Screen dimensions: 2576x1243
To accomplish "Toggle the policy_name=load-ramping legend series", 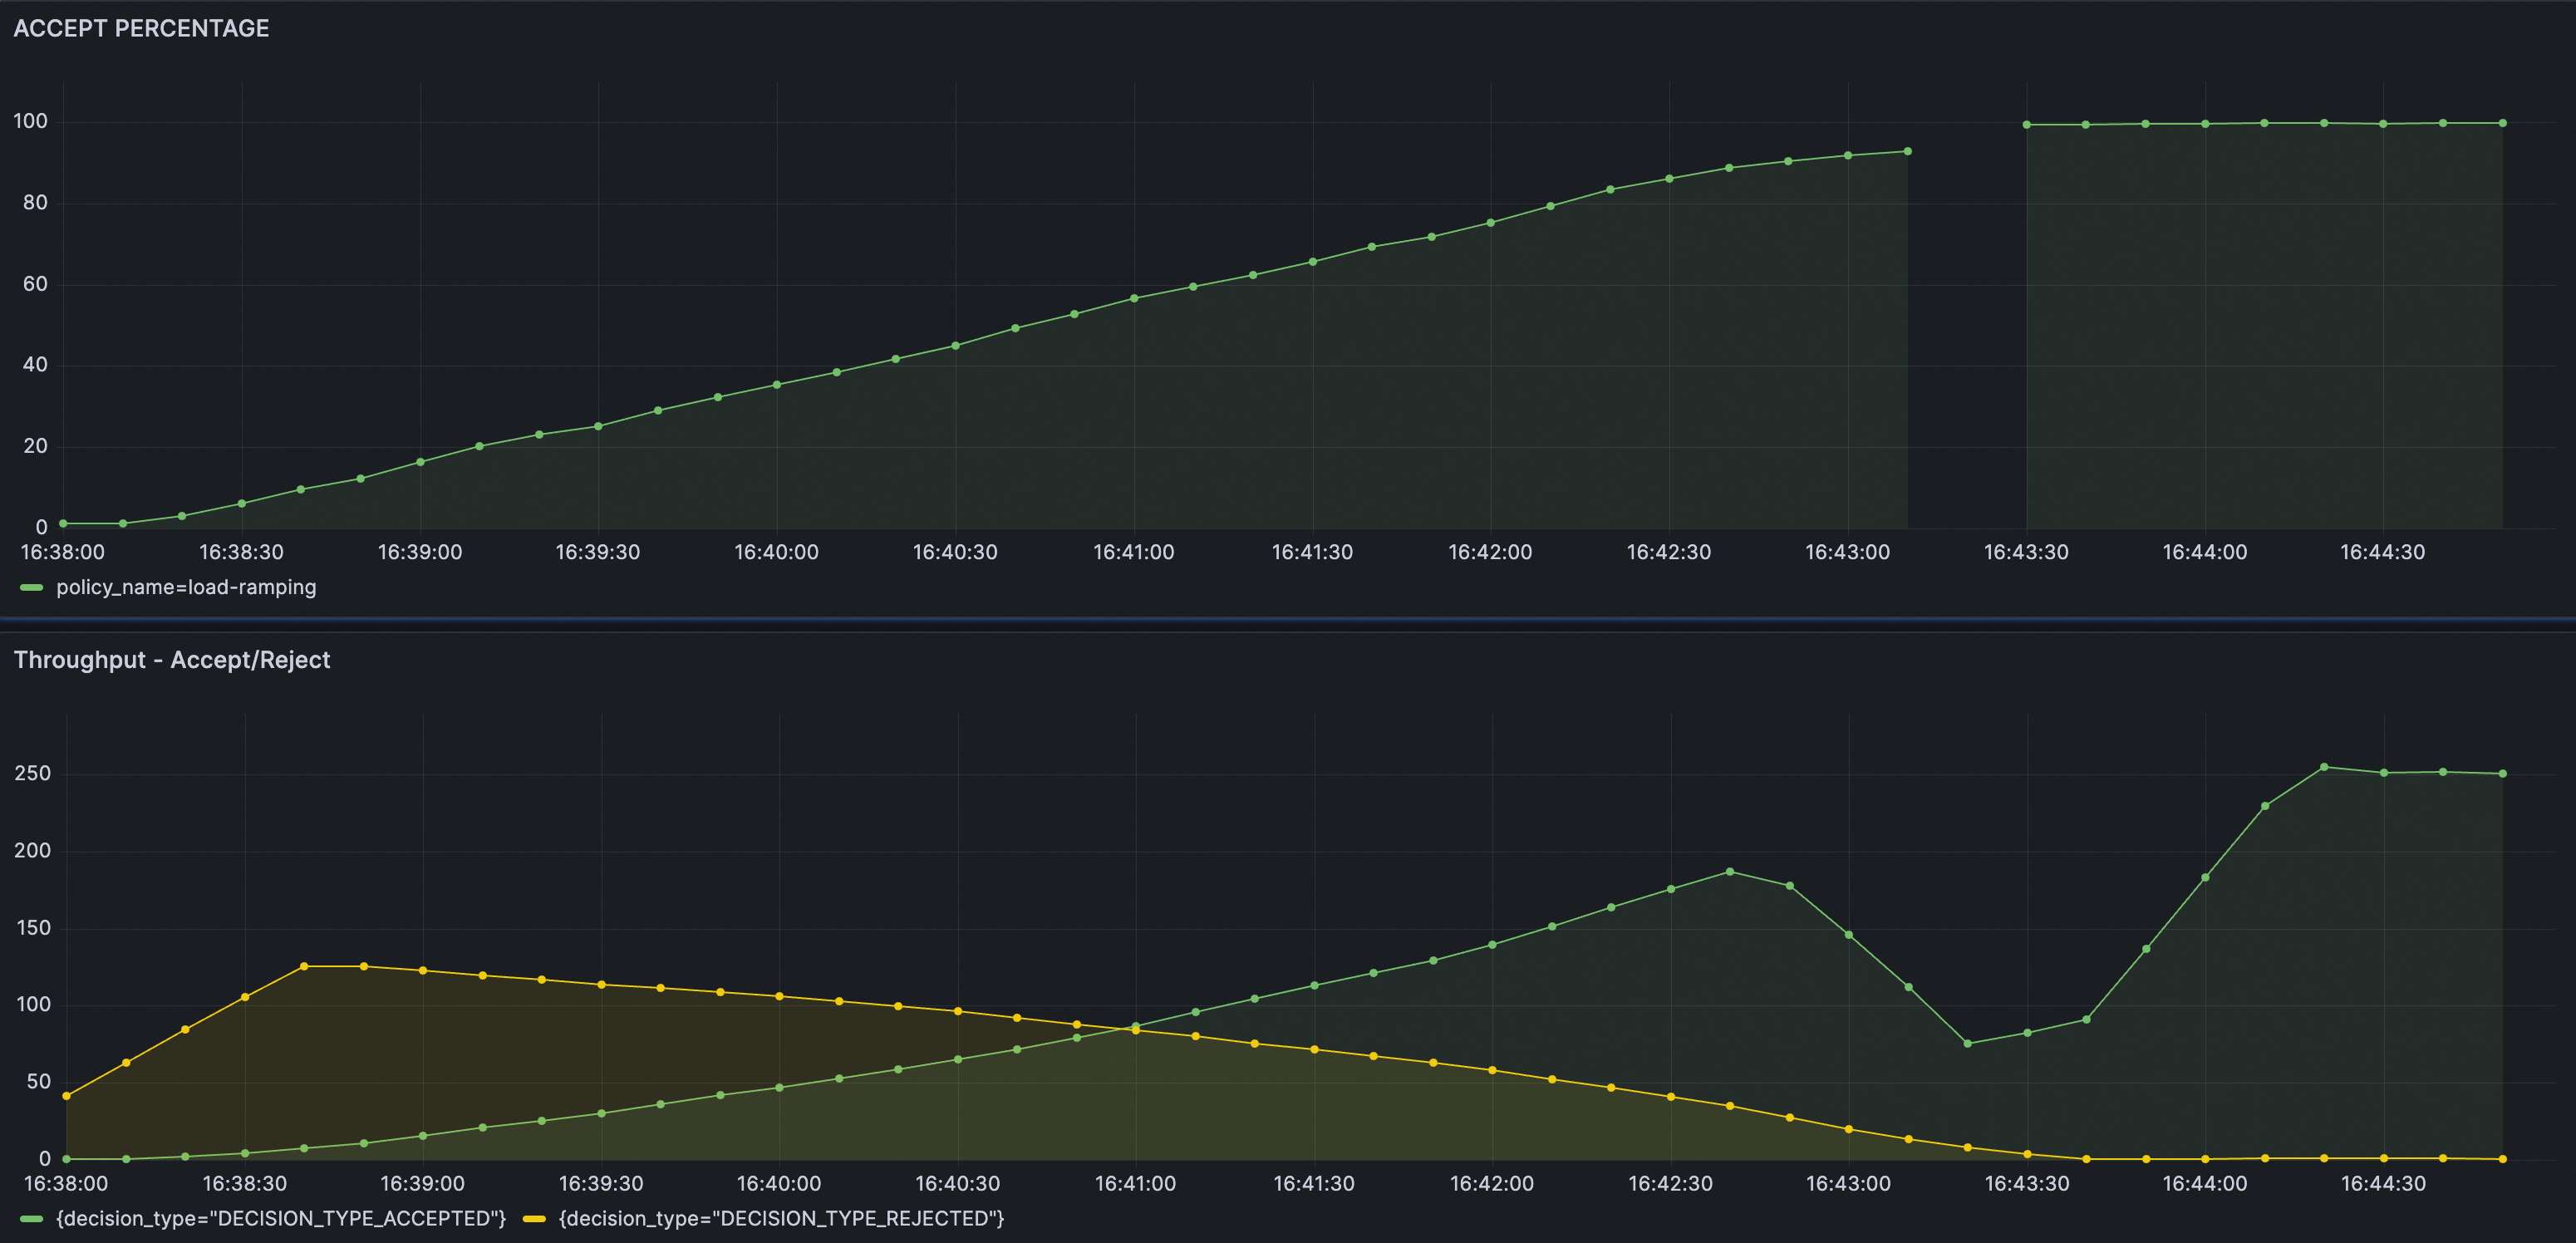I will click(185, 587).
